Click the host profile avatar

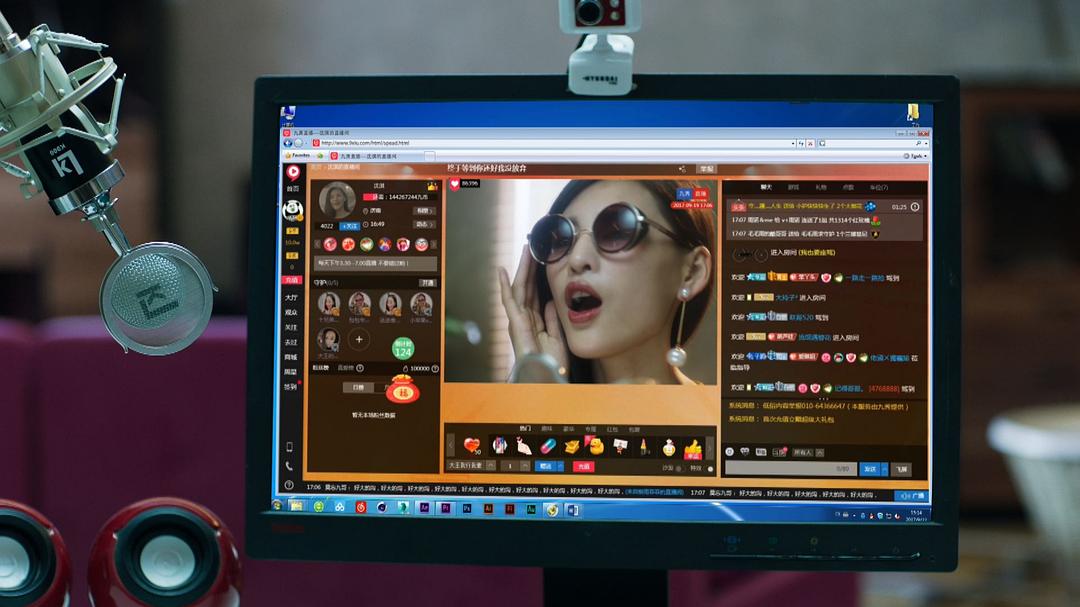pos(338,200)
